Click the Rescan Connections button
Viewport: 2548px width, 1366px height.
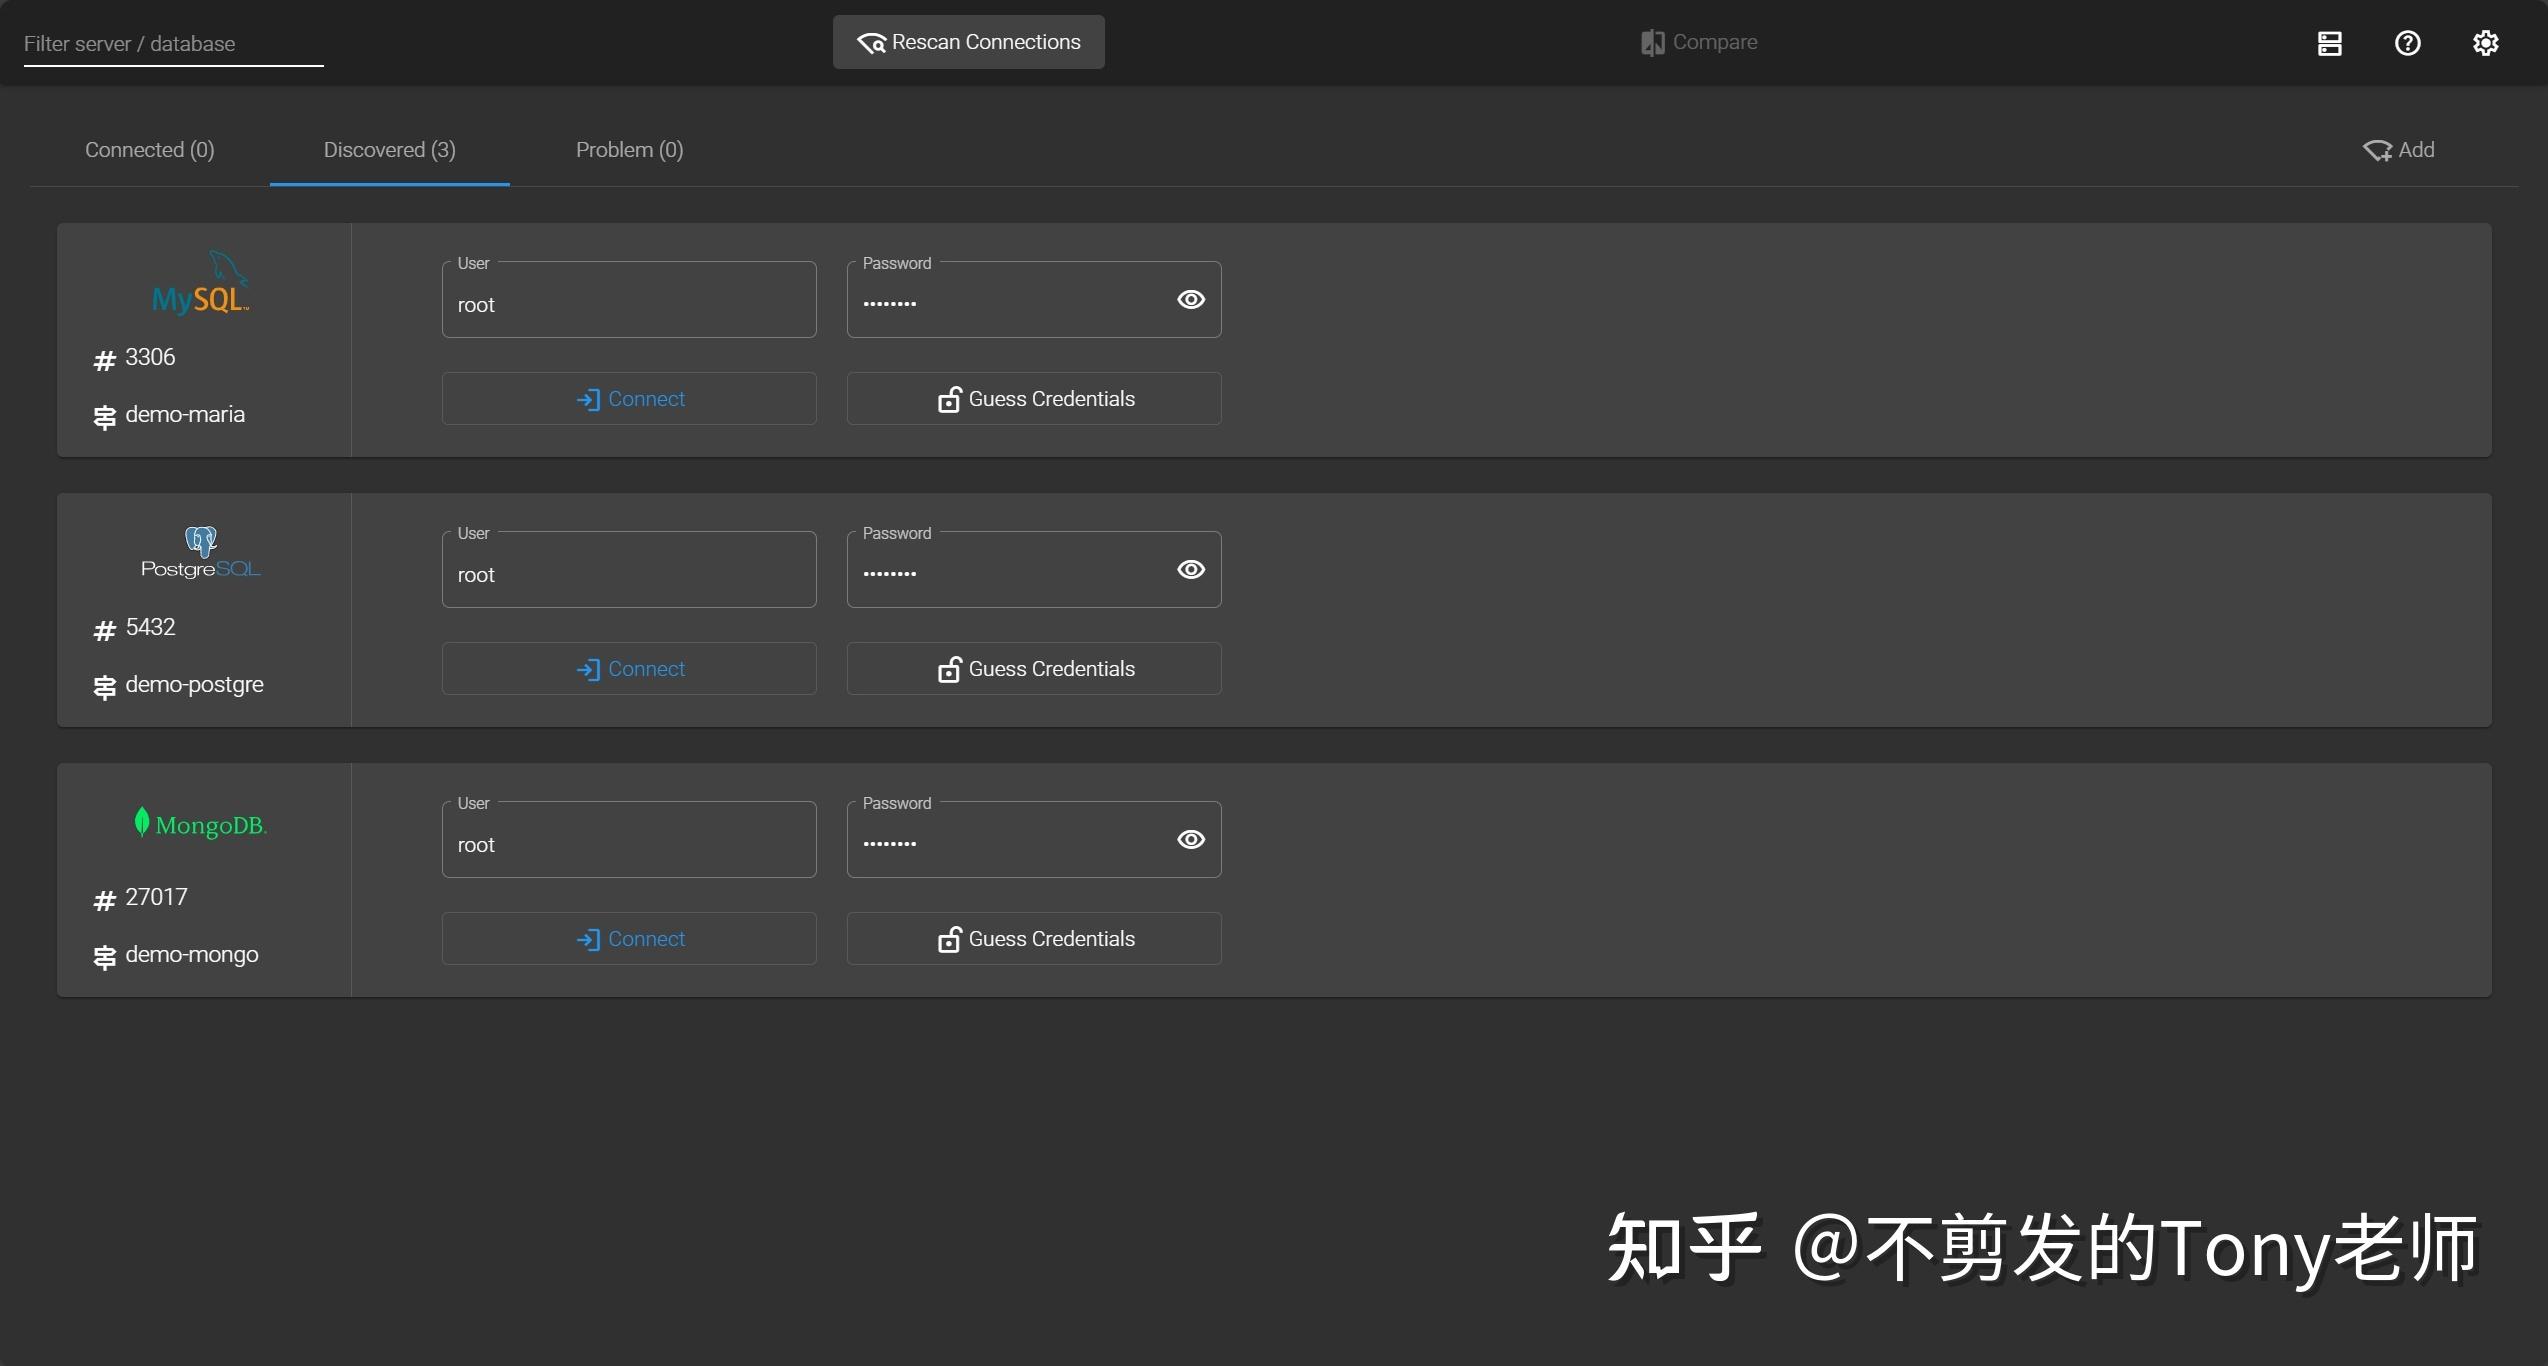(967, 42)
